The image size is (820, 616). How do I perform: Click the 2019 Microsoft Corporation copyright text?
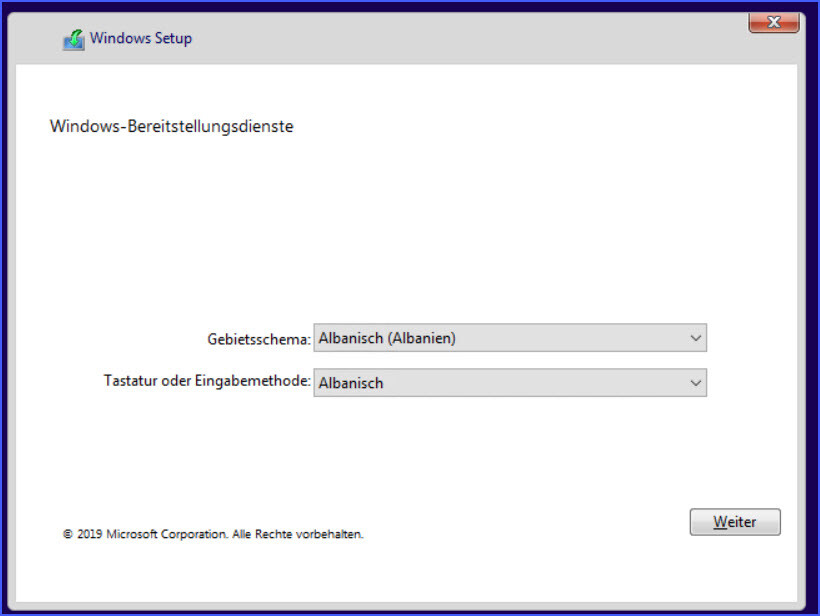coord(213,534)
